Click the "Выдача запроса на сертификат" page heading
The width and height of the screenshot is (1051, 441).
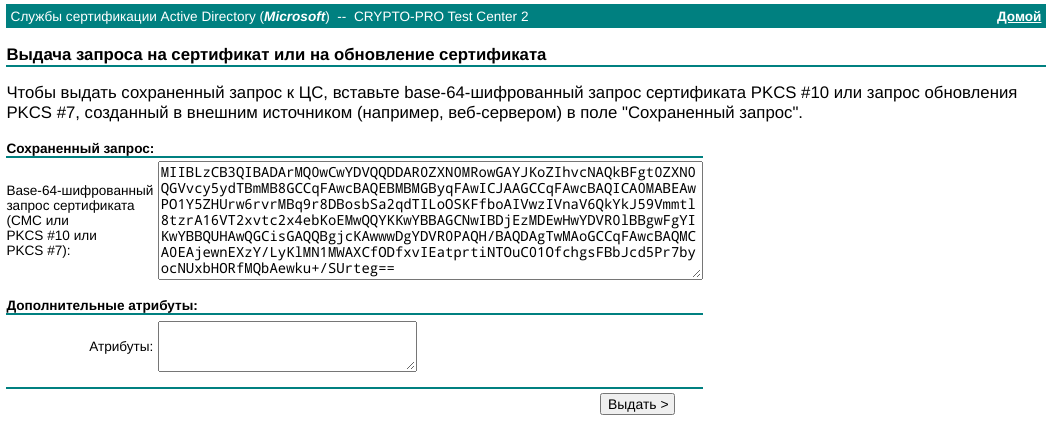click(276, 54)
